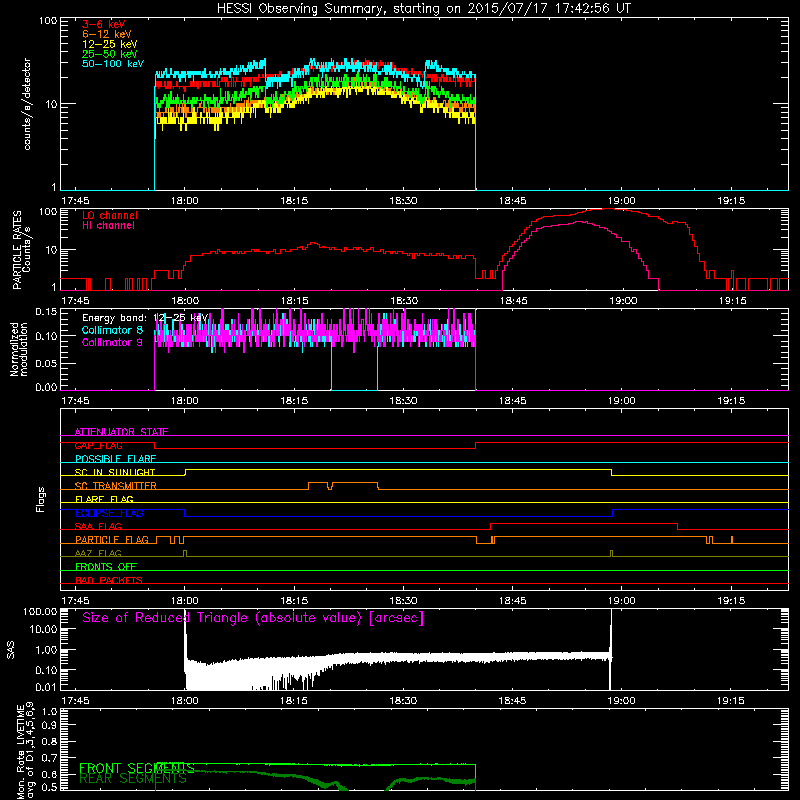This screenshot has height=800, width=800.
Task: Select the SAA_FLAG label
Action: click(x=98, y=526)
